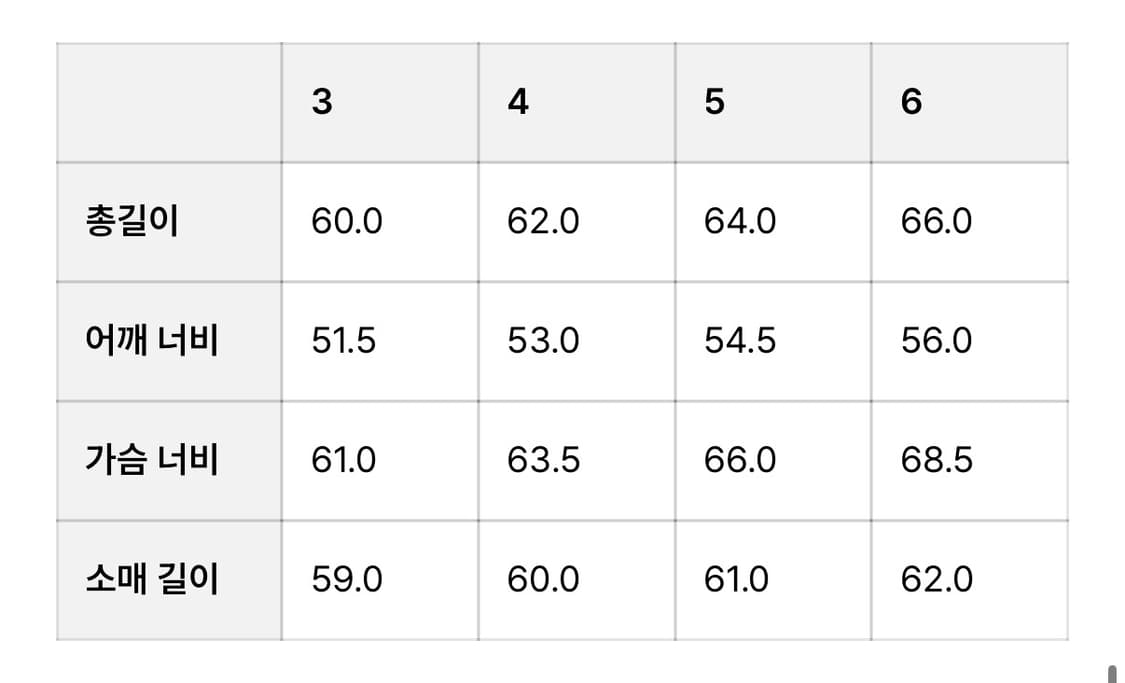Select the 가슴 너비 row label
The image size is (1125, 683).
coord(152,460)
